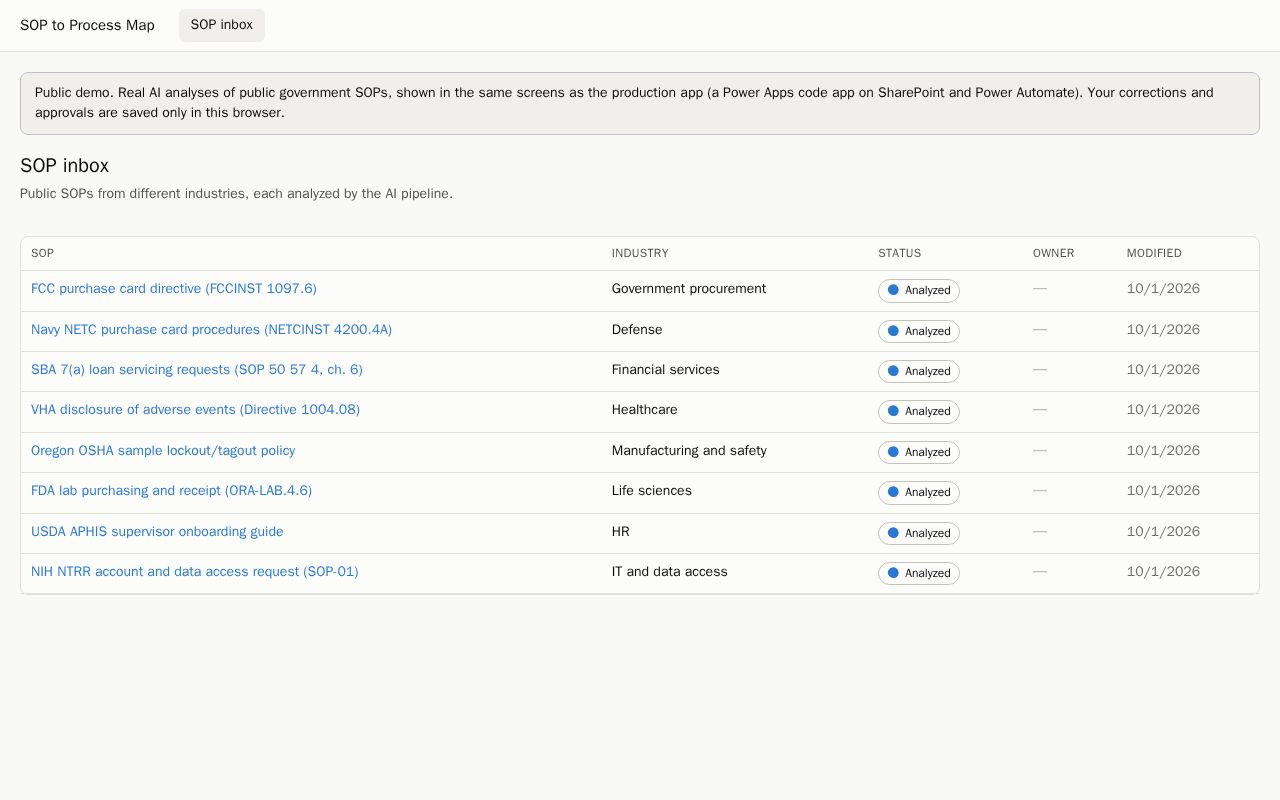Click the HR industry cell
Screen dimensions: 1280x800
click(621, 532)
